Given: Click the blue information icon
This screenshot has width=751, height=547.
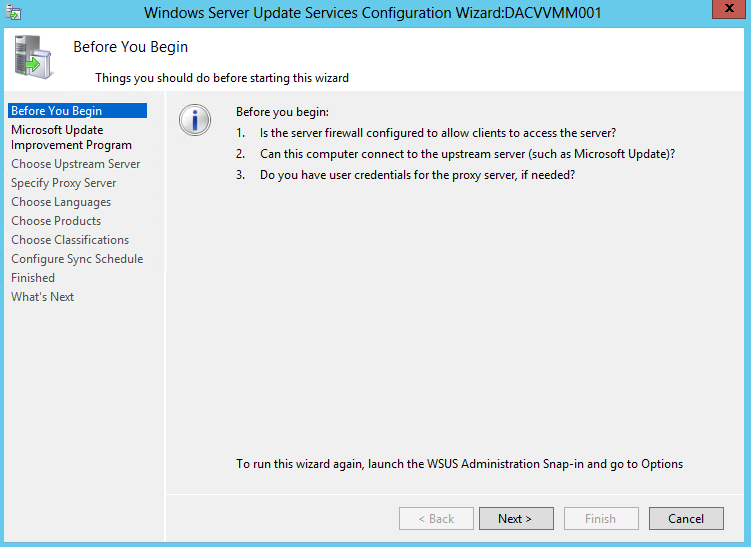Looking at the screenshot, I should [195, 120].
